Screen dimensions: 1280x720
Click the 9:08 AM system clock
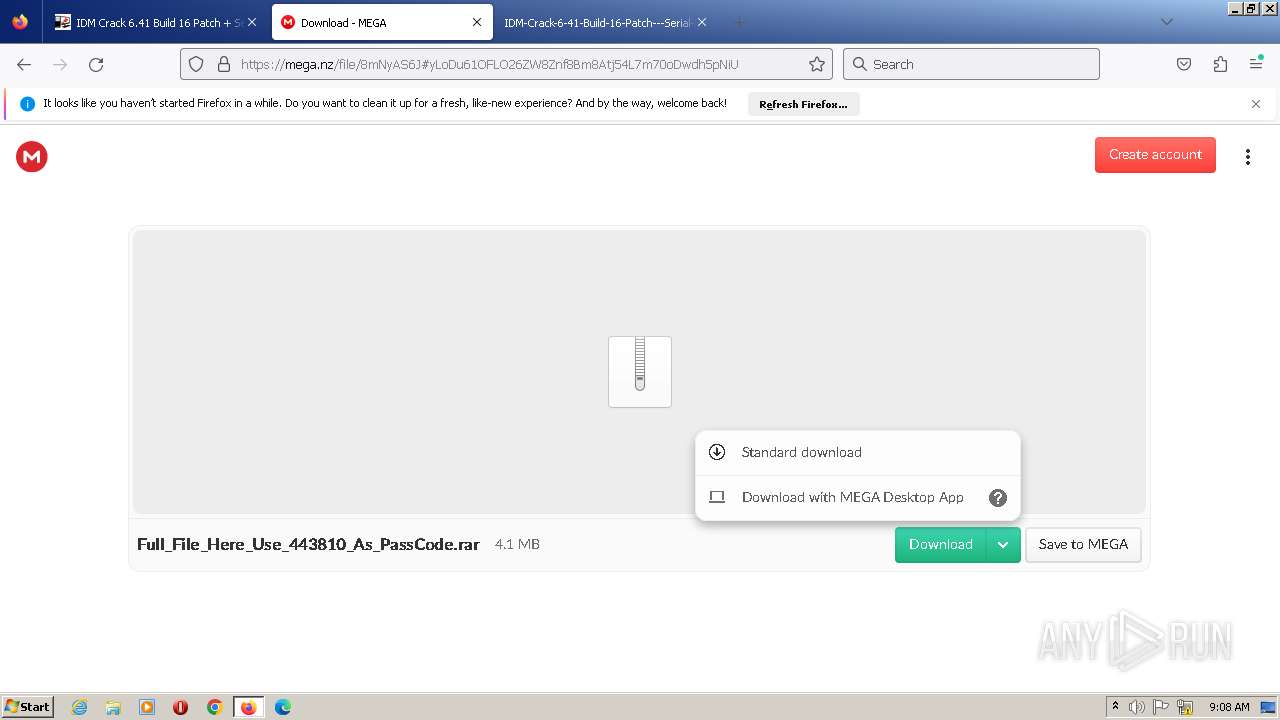point(1229,707)
